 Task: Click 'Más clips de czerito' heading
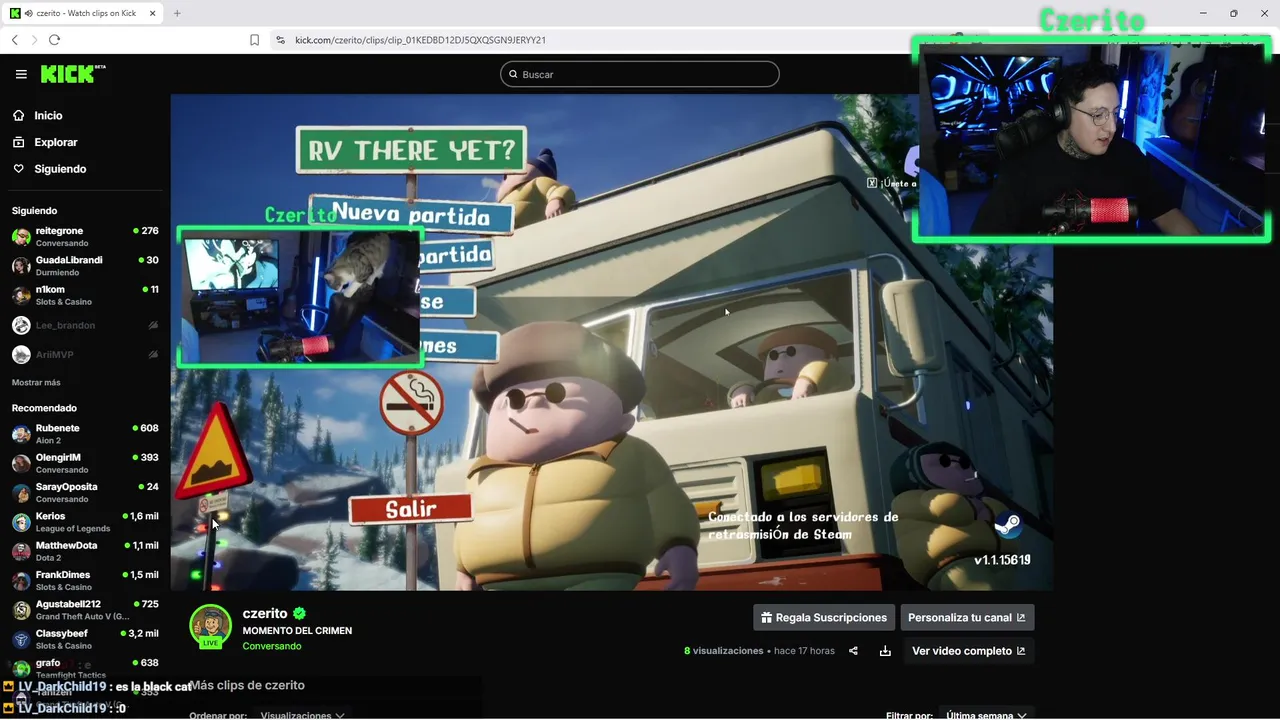point(247,685)
